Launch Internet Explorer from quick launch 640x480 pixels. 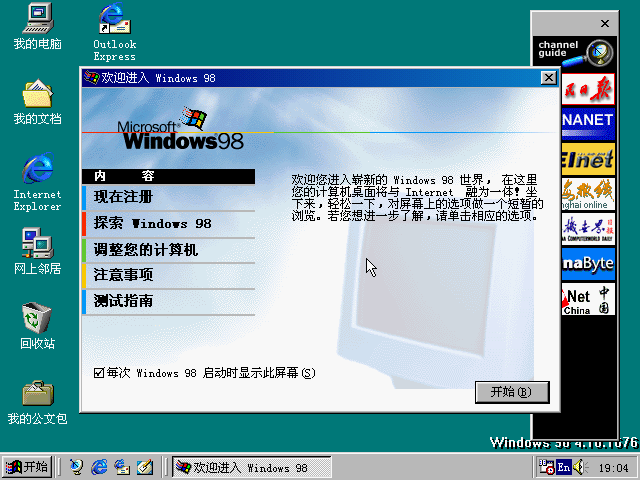[99, 467]
